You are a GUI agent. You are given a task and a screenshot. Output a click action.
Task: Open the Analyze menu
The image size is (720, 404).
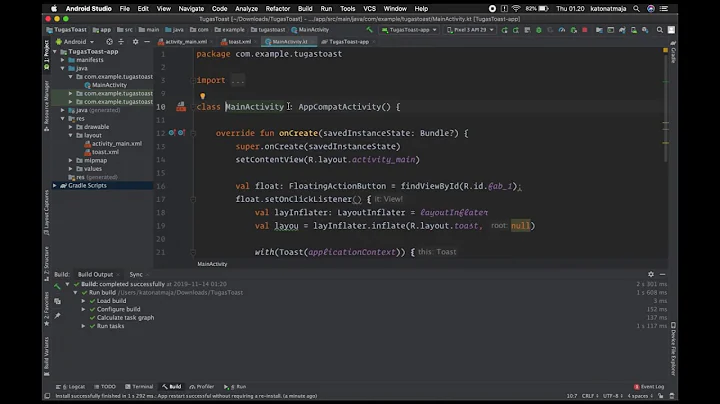pyautogui.click(x=246, y=8)
